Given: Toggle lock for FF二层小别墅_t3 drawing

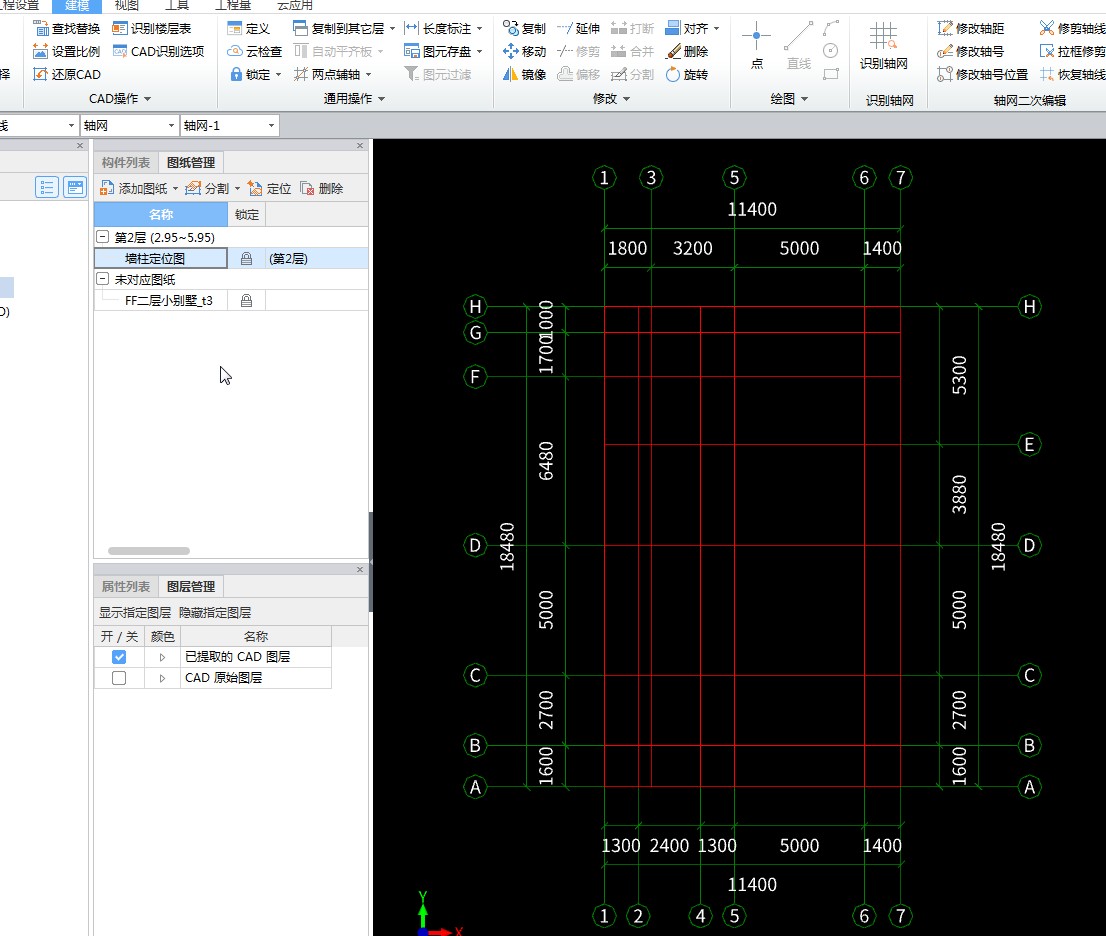Looking at the screenshot, I should click(x=246, y=300).
